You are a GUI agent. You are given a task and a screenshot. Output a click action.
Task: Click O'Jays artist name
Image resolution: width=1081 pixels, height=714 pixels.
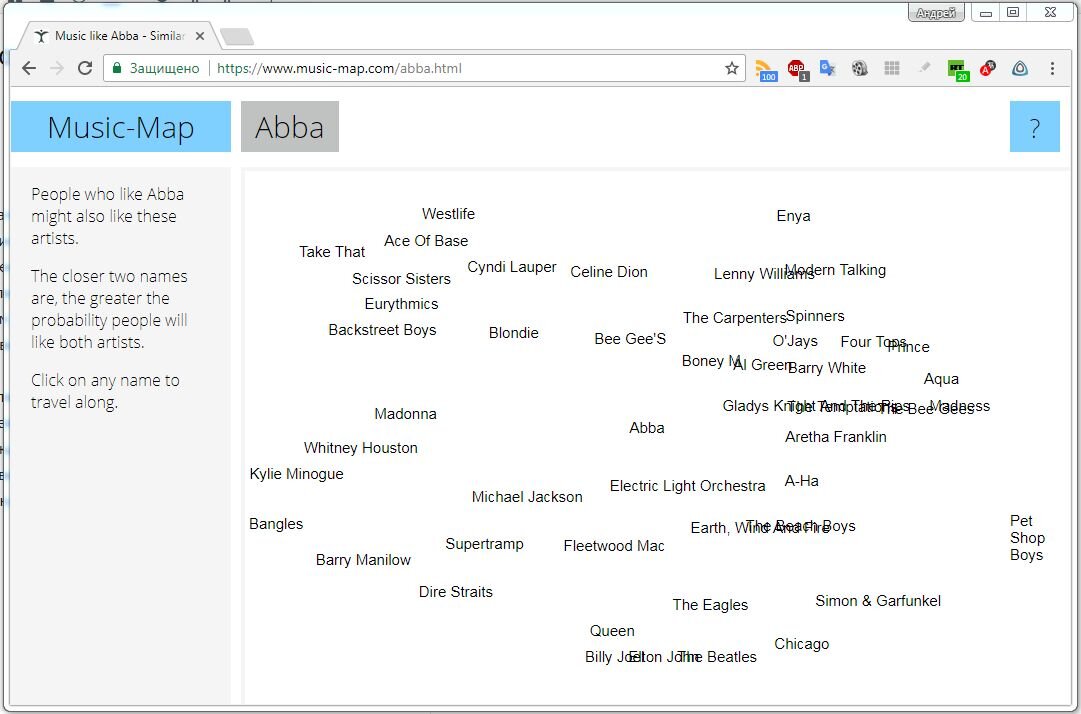795,340
